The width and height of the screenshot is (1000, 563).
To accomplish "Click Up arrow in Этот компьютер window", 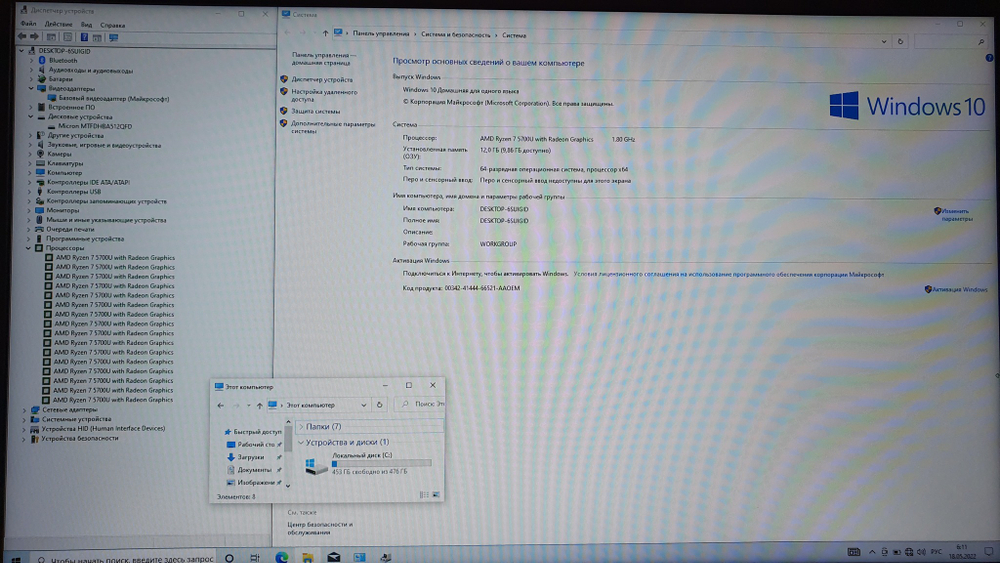I will point(260,406).
